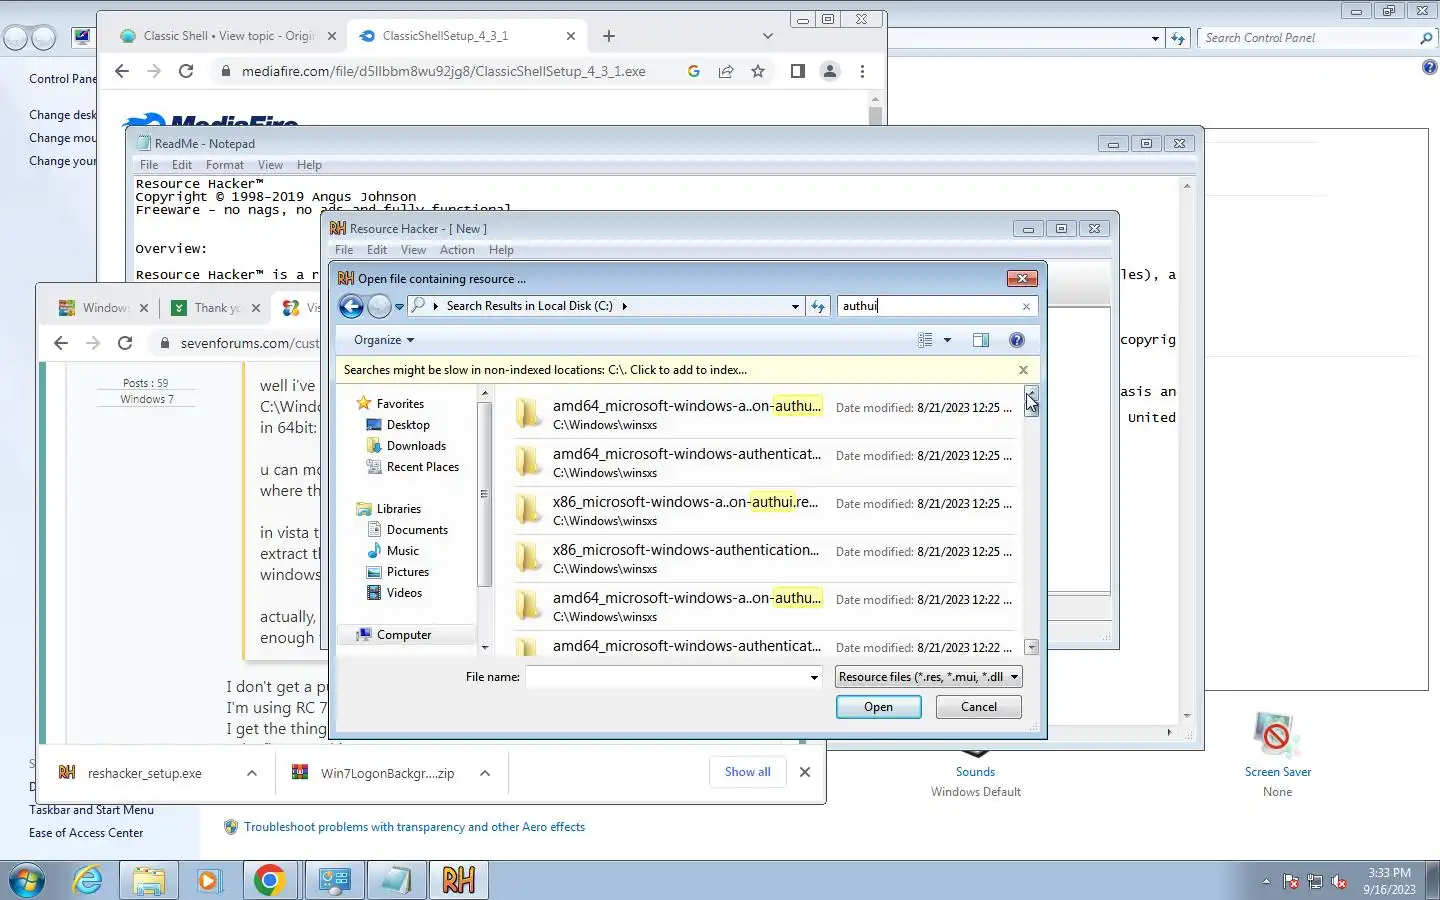This screenshot has width=1440, height=900.
Task: Open tab search chevron in Chrome
Action: tap(767, 36)
